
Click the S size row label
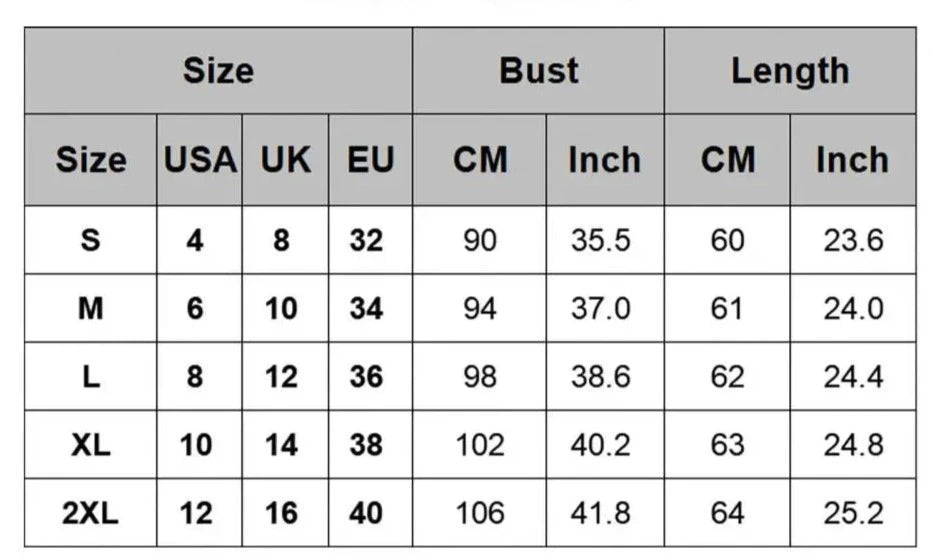pos(90,241)
